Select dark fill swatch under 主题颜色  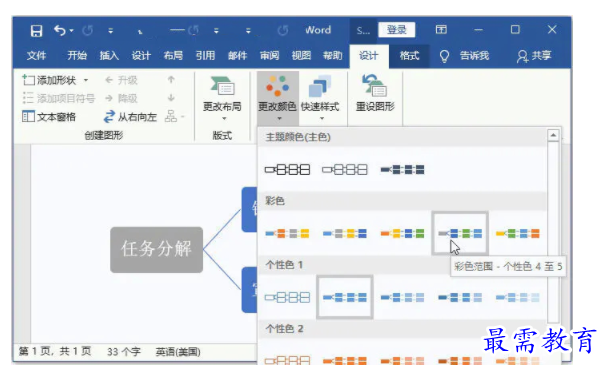tap(402, 169)
